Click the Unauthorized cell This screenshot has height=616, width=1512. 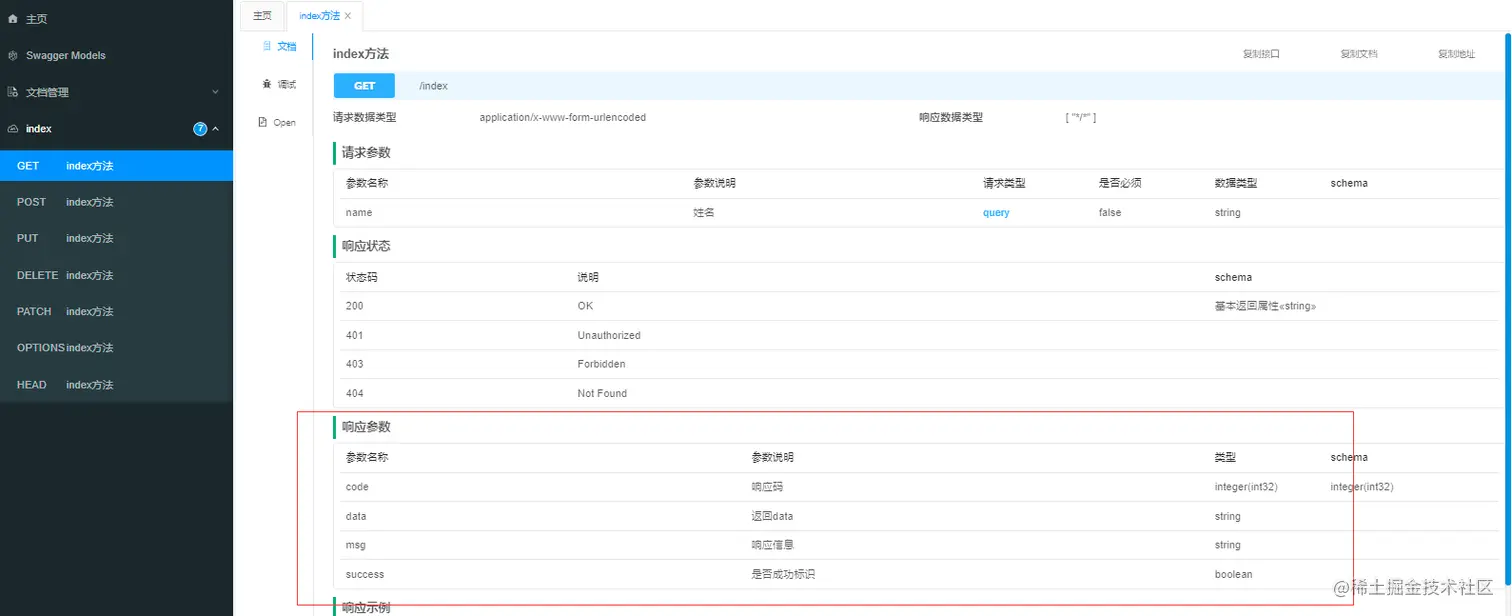[609, 335]
